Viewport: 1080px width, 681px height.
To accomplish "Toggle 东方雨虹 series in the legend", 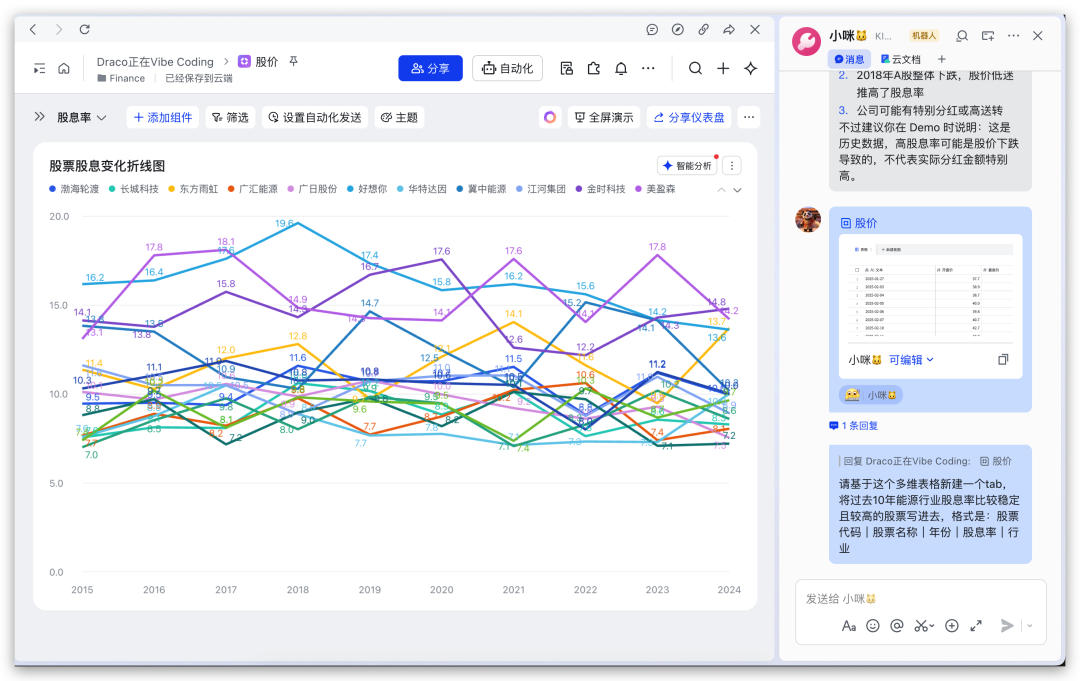I will pyautogui.click(x=191, y=189).
